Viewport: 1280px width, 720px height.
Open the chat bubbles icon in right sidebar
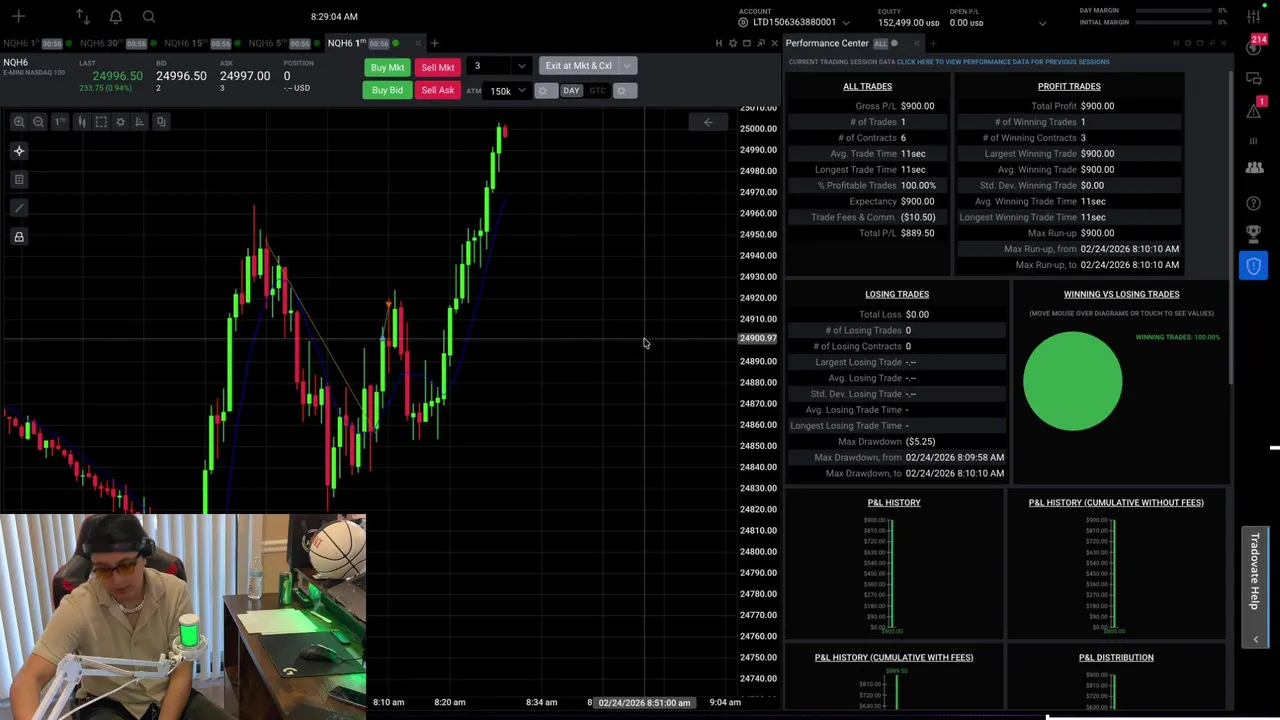pos(1254,78)
